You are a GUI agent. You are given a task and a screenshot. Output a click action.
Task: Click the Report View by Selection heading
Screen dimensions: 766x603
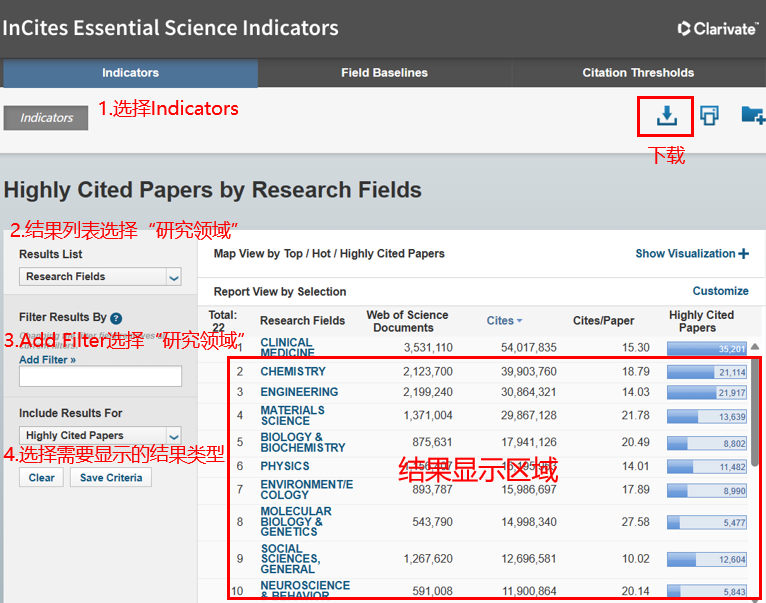click(x=280, y=292)
